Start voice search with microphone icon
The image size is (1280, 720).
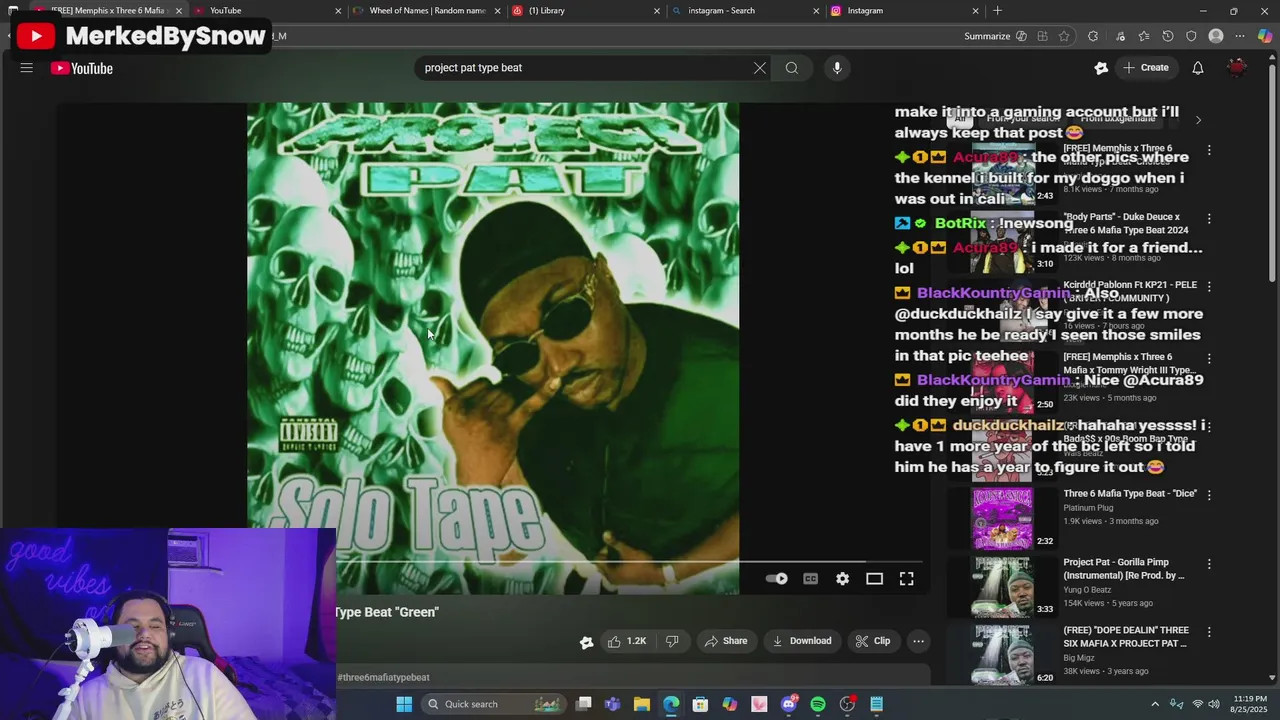837,68
